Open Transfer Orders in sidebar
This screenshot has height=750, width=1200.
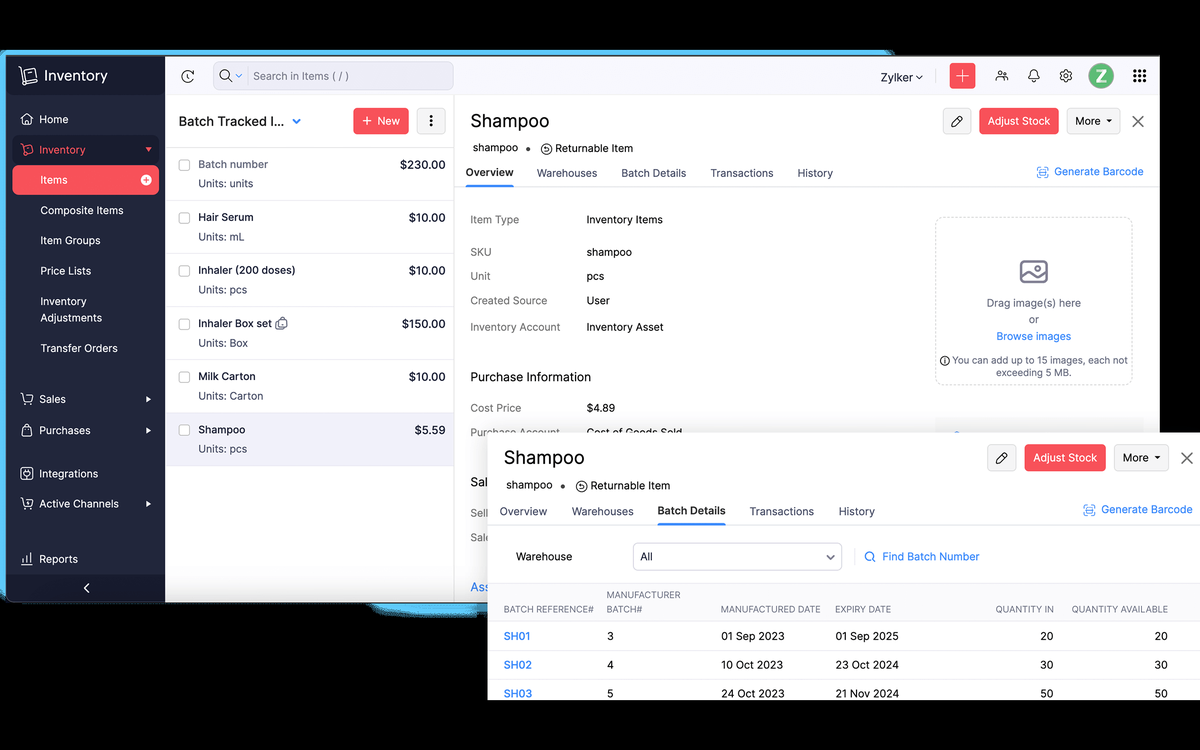(x=79, y=348)
